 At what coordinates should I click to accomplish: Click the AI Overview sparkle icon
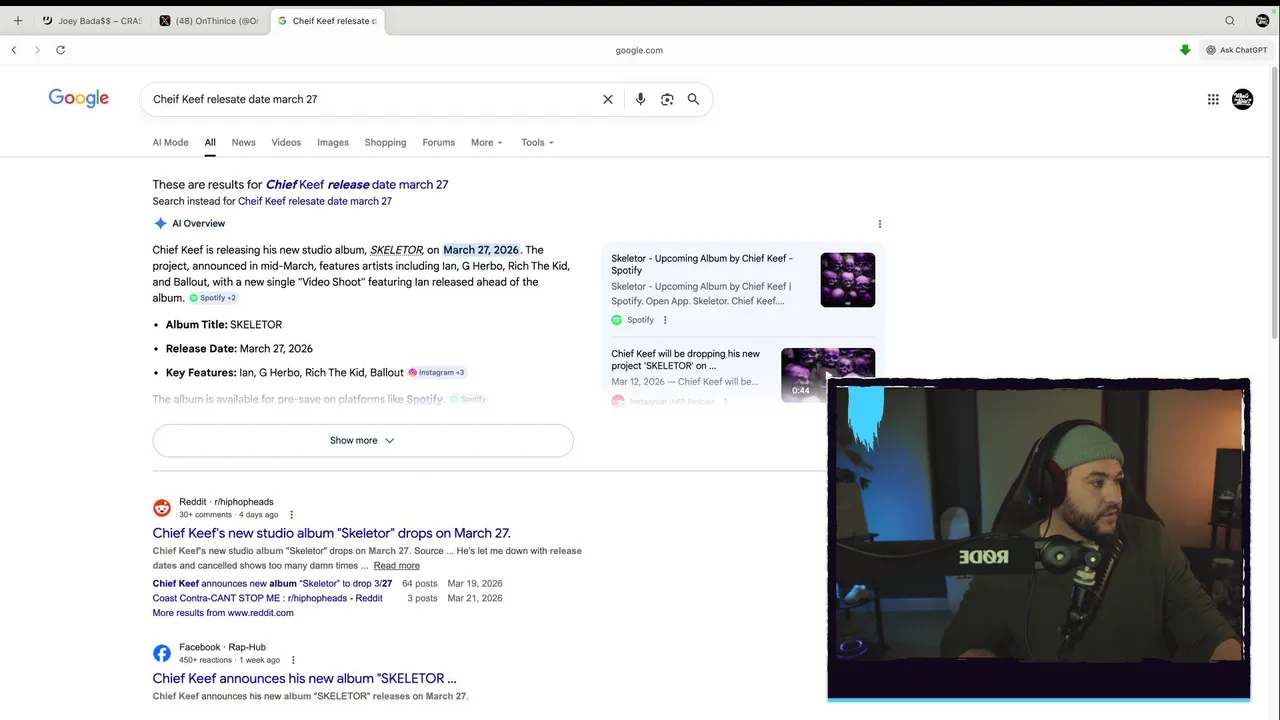[x=160, y=224]
